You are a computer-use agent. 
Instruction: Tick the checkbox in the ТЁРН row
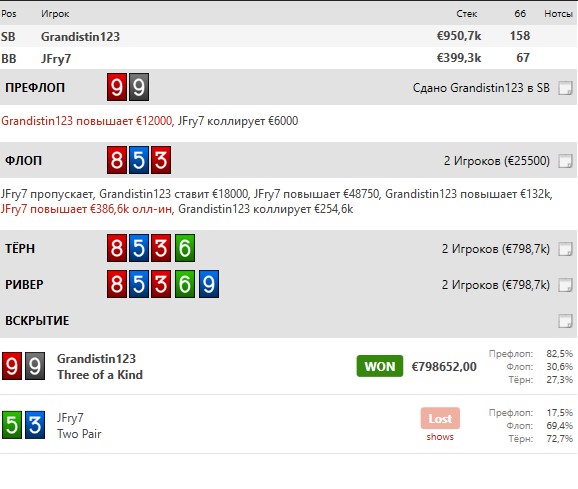click(565, 249)
